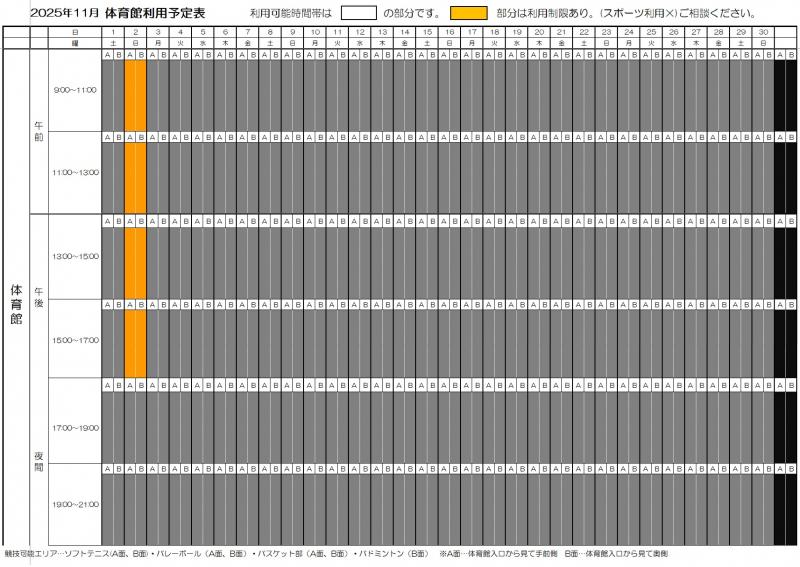This screenshot has height=567, width=800.
Task: Select the 15:00~17:00 time slot label
Action: (x=75, y=341)
